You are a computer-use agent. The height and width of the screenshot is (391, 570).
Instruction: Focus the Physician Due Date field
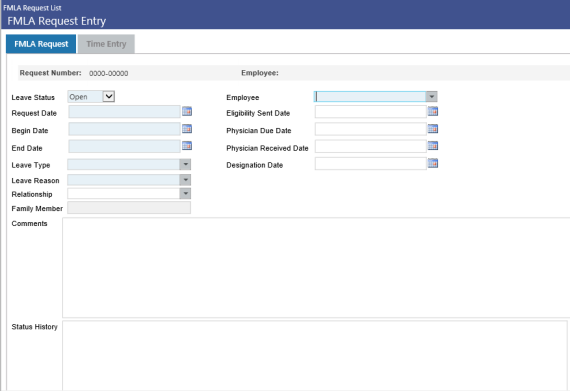coord(370,129)
